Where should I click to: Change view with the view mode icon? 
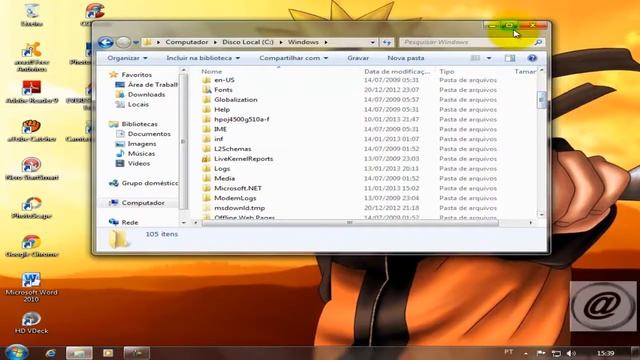tap(476, 58)
